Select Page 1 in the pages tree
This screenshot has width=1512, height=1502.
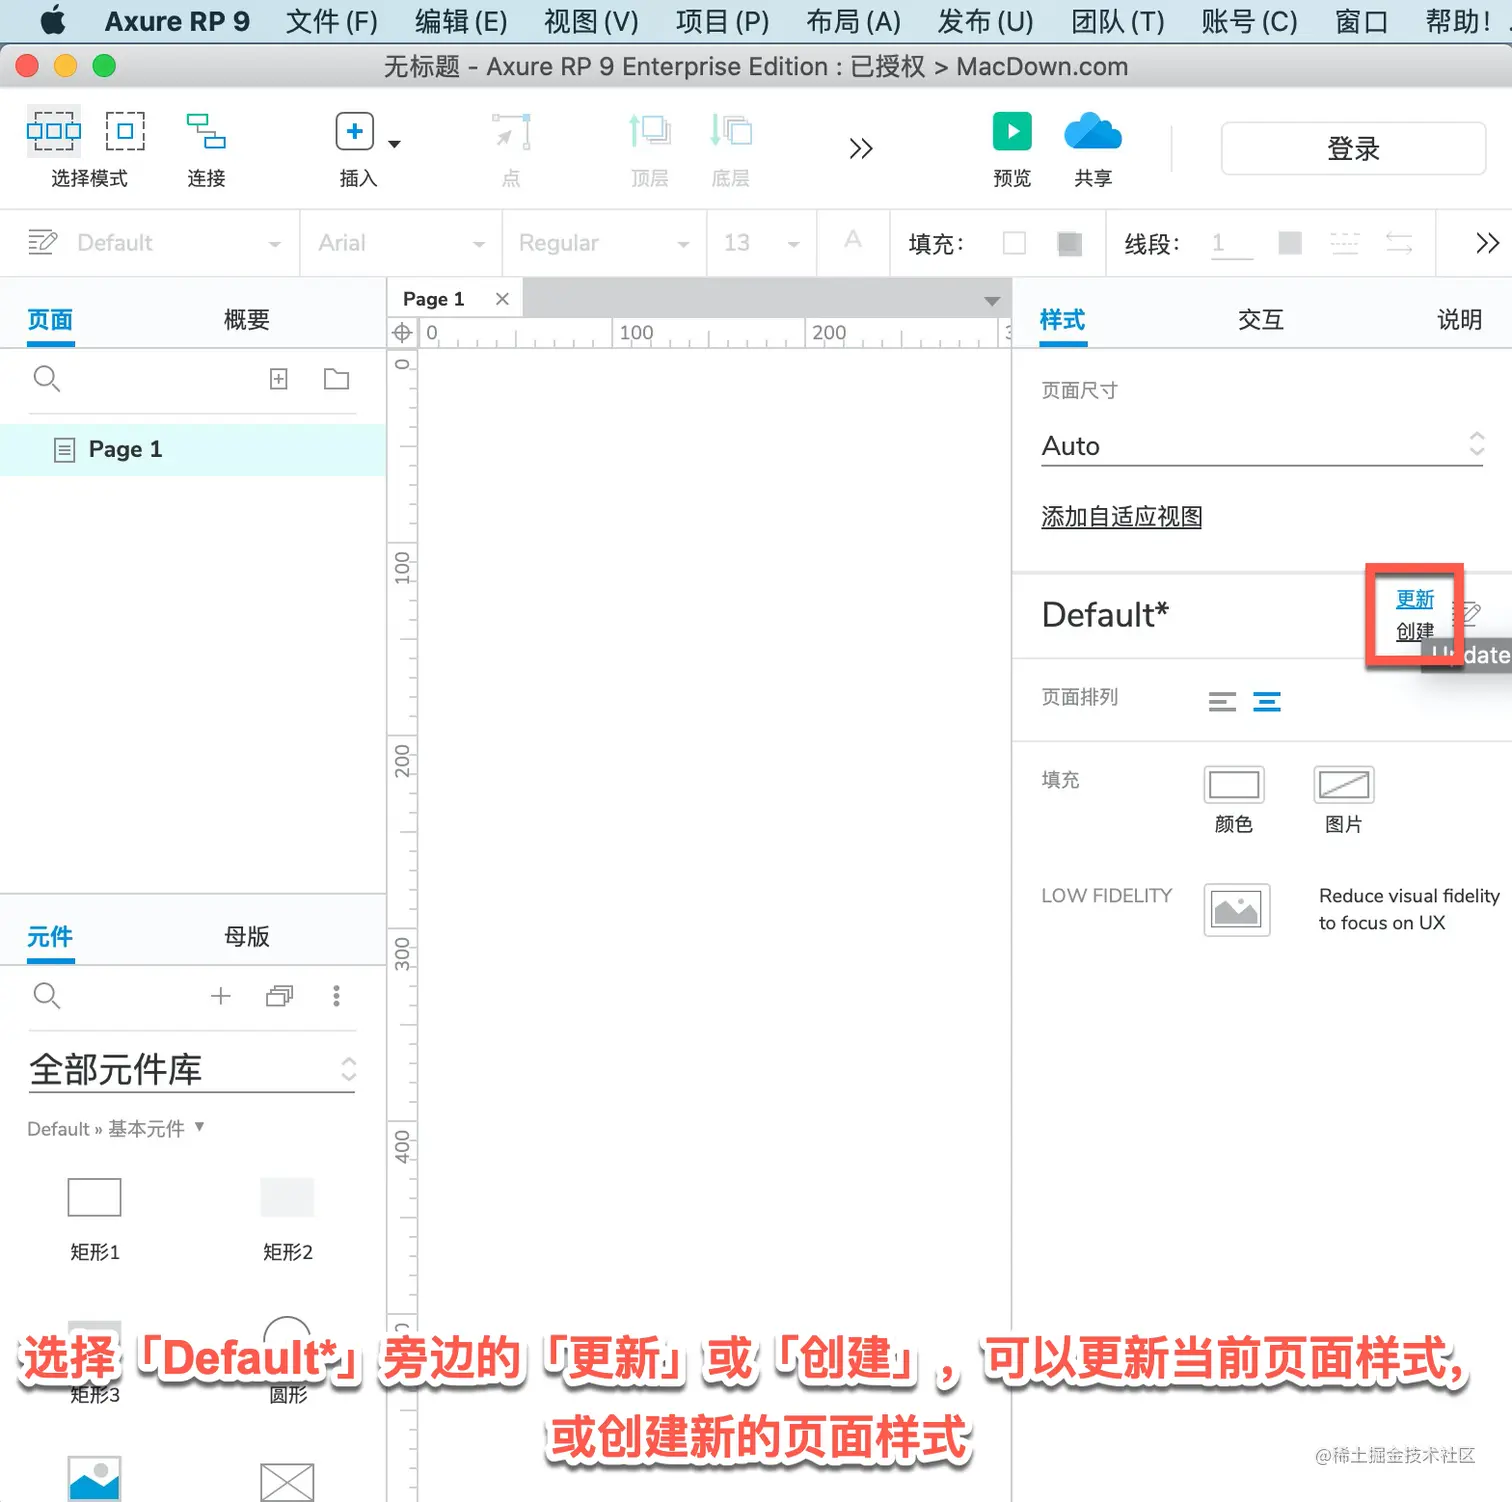click(192, 450)
